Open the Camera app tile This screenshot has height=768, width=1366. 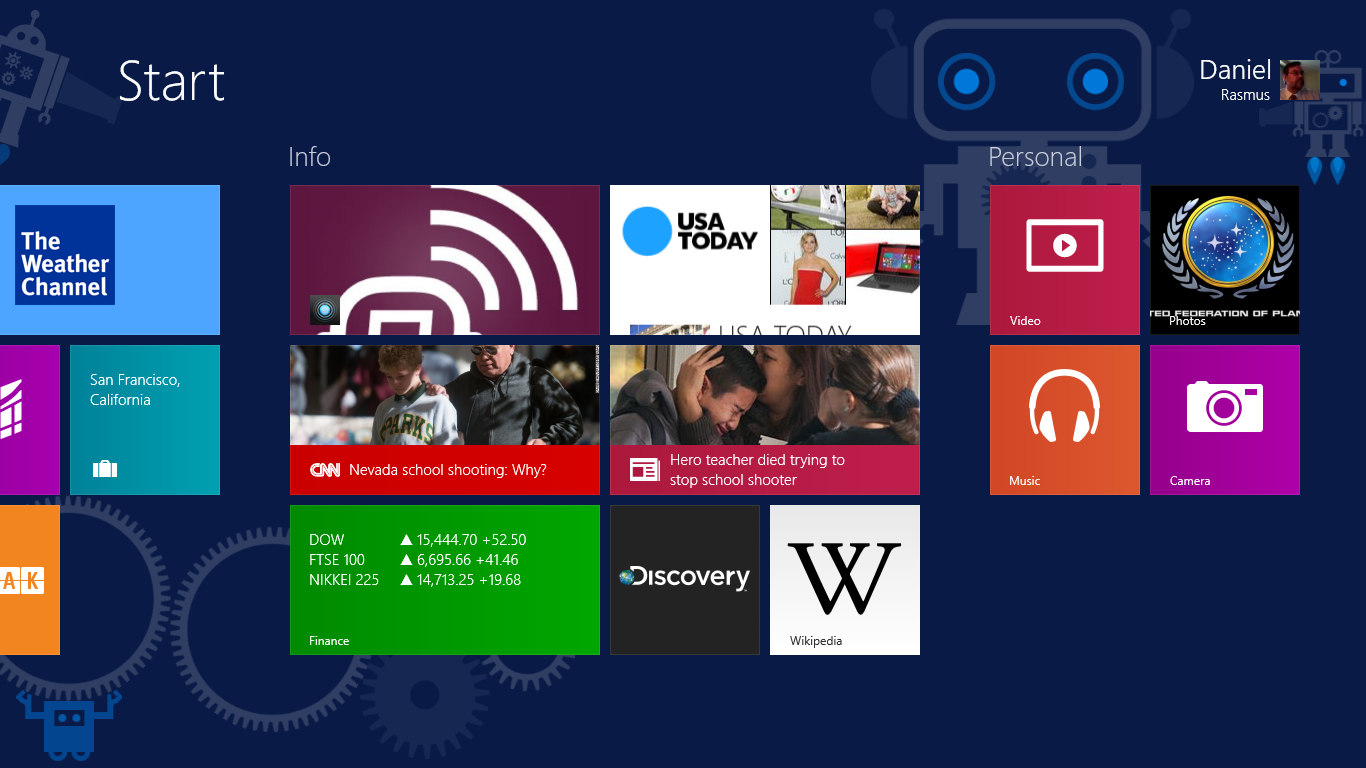click(x=1225, y=420)
